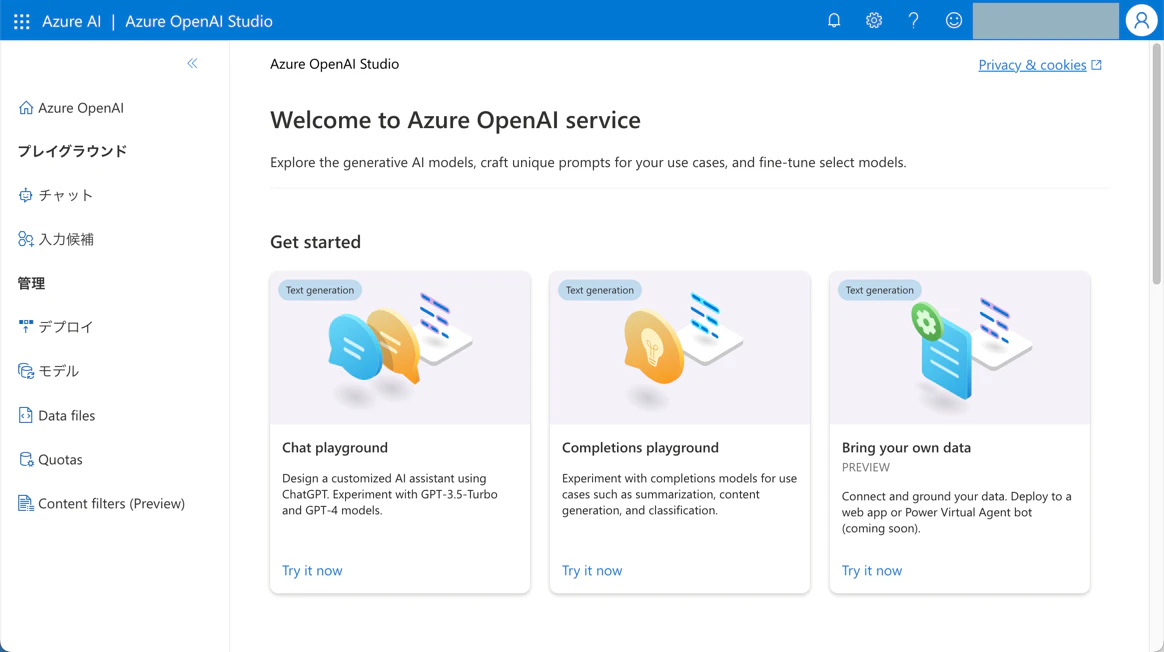1164x652 pixels.
Task: Click the Chat playground card illustration
Action: [x=400, y=348]
